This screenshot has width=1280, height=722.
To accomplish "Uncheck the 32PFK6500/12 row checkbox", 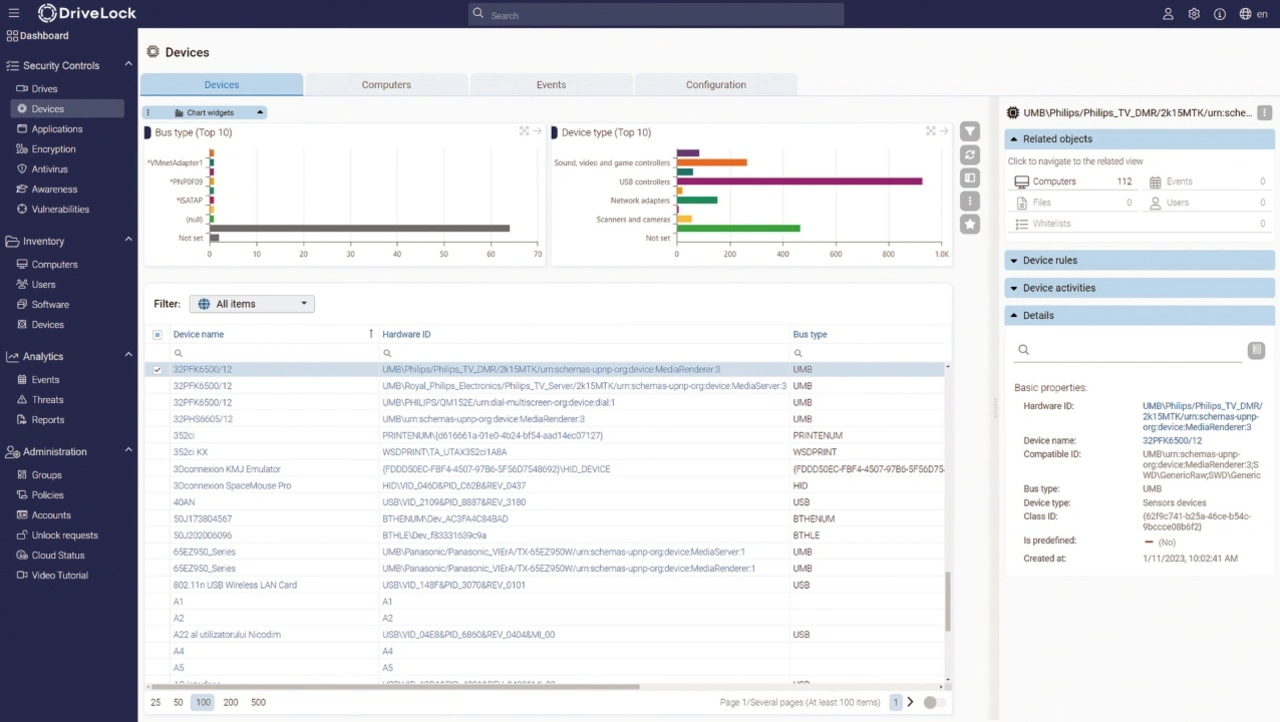I will point(157,370).
